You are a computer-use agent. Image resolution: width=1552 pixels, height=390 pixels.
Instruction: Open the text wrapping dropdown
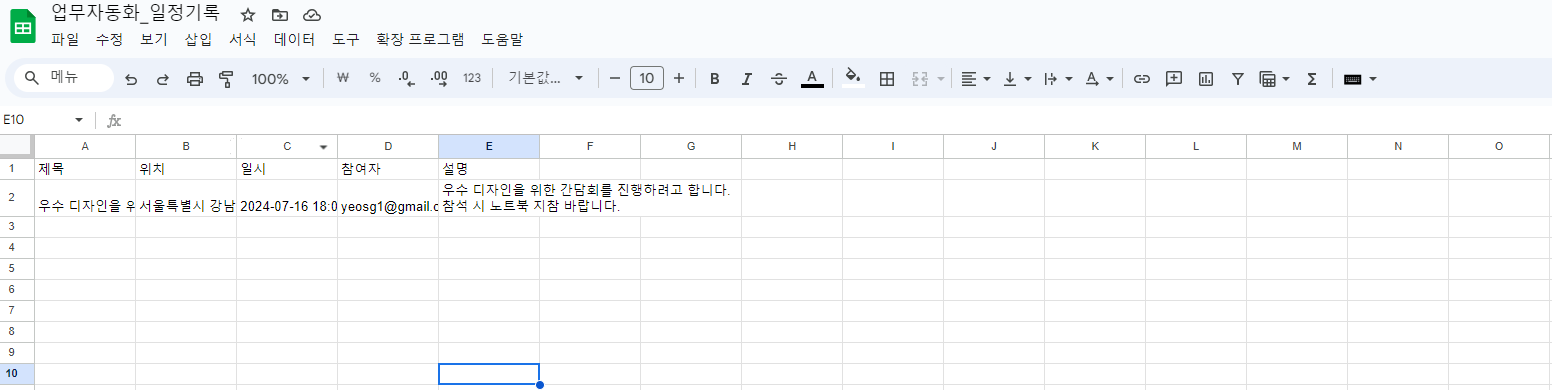pyautogui.click(x=1057, y=78)
